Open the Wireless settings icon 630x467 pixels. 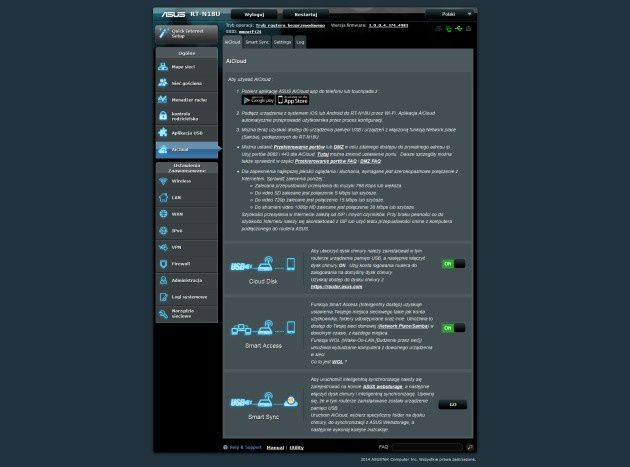(163, 181)
